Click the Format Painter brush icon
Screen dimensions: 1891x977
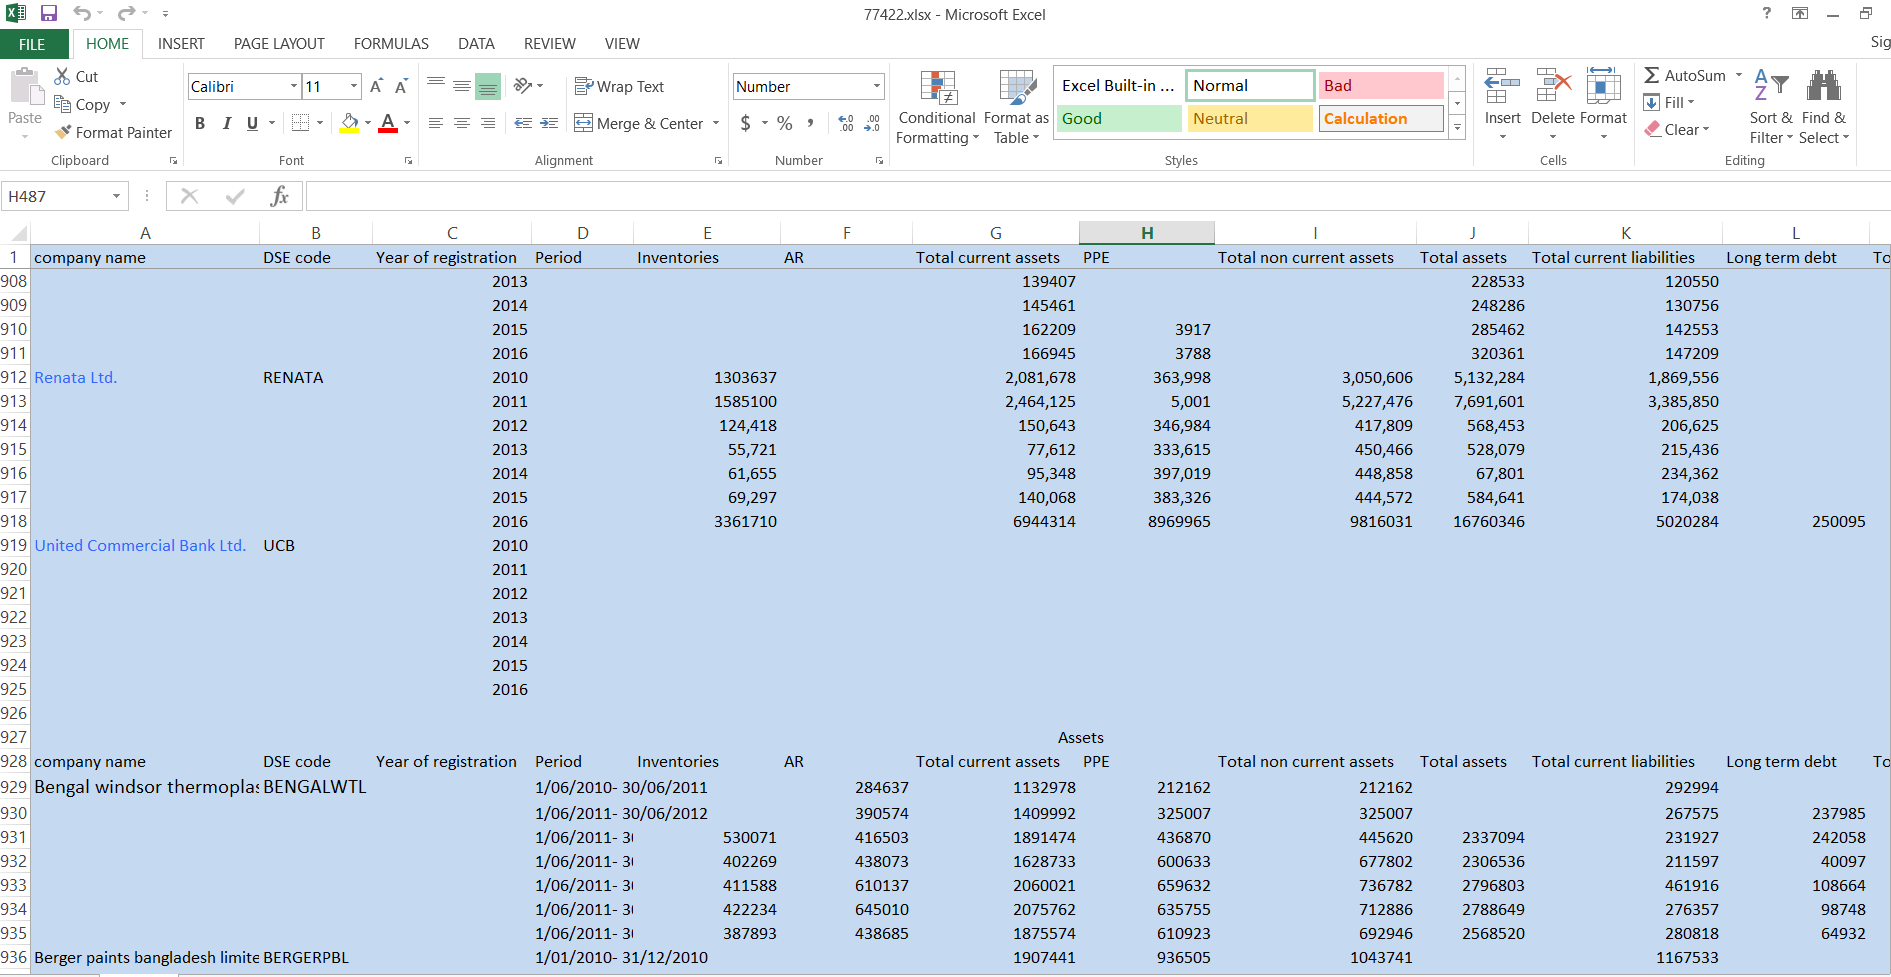[x=64, y=132]
